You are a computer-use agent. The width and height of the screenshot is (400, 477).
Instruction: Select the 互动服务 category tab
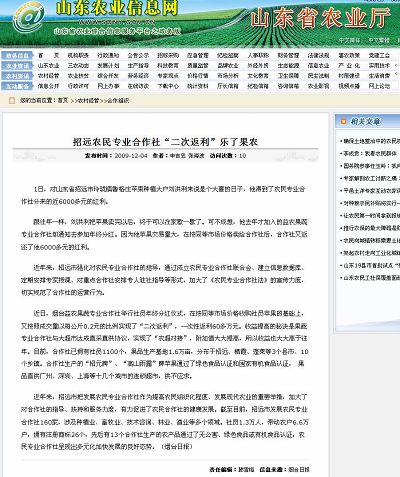(18, 86)
